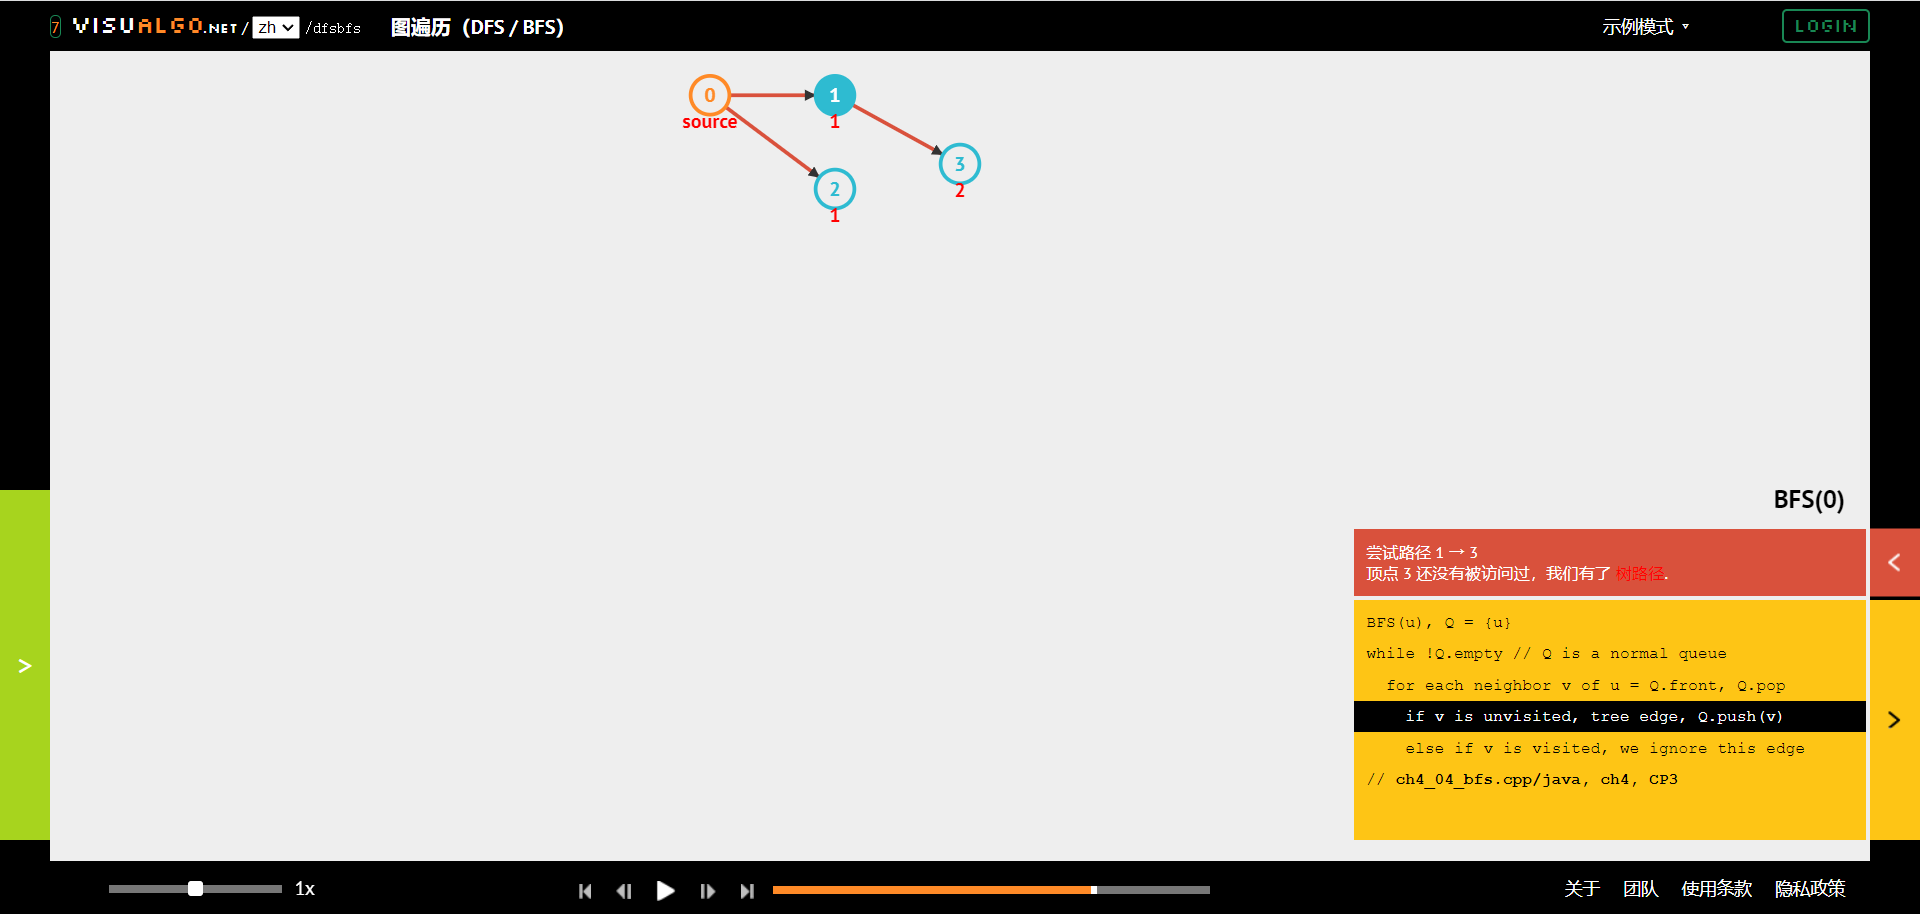Viewport: 1920px width, 914px height.
Task: Step backward one animation frame
Action: tap(624, 891)
